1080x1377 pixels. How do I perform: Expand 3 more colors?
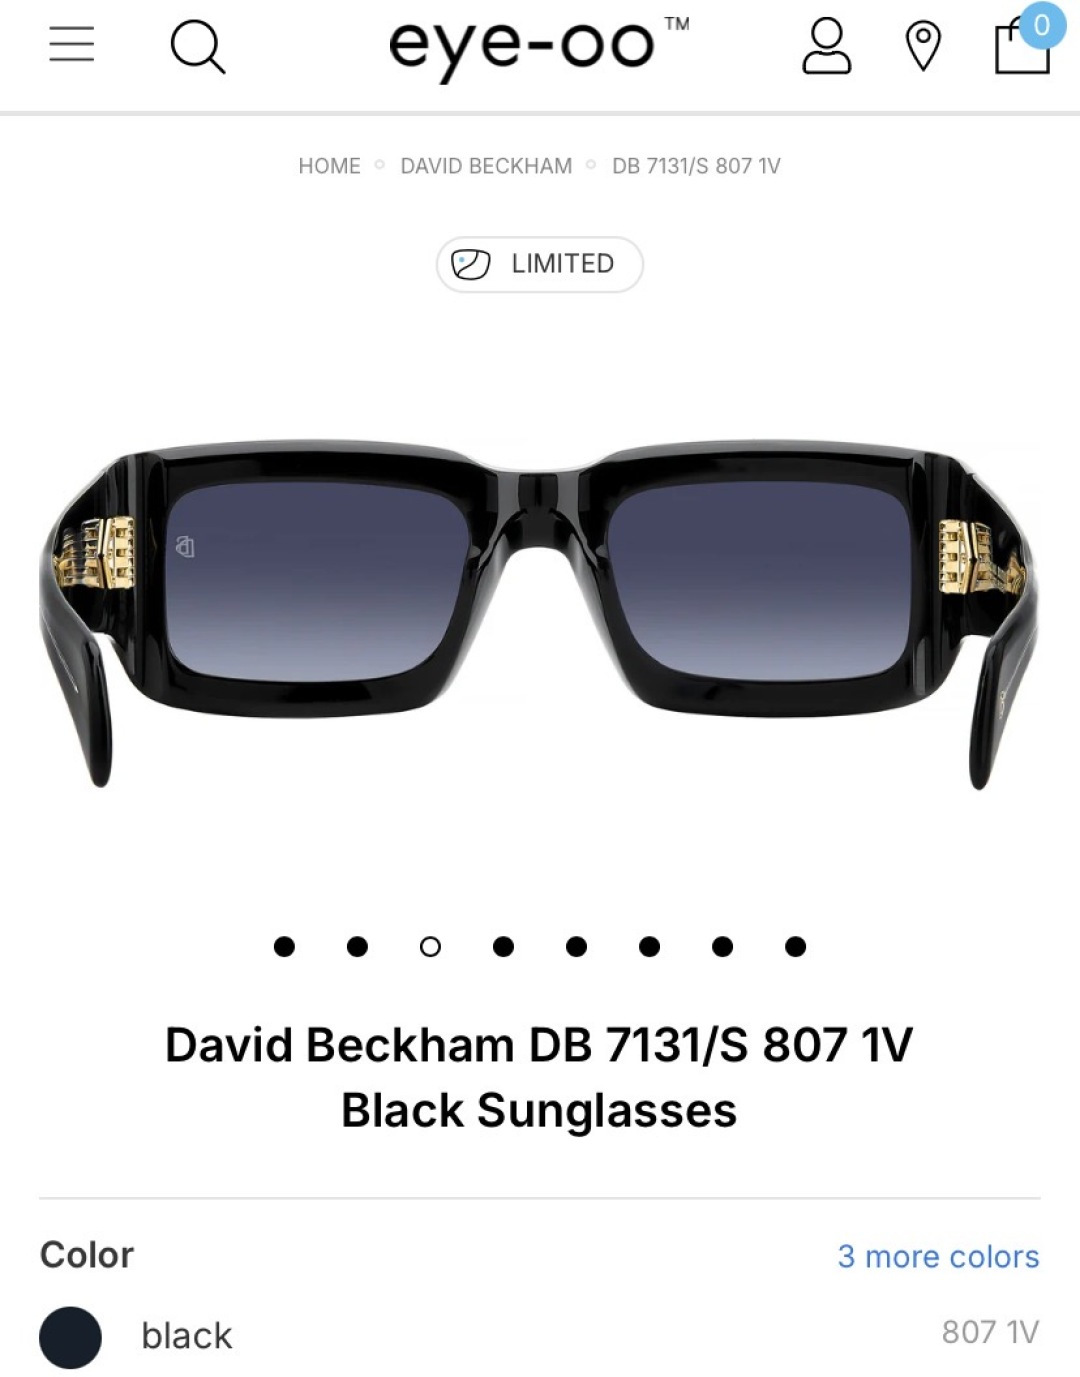coord(938,1256)
